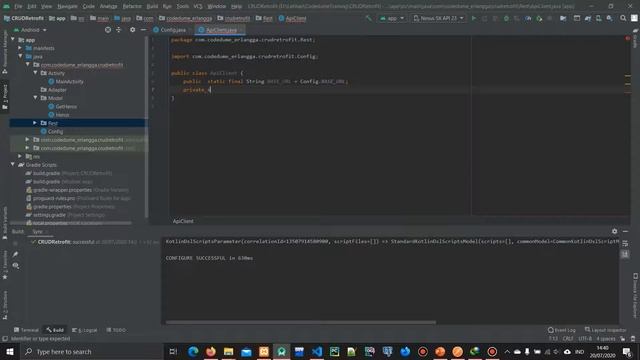The height and width of the screenshot is (360, 640).
Task: Open the Nexus 5X API 23 device dropdown
Action: [438, 18]
